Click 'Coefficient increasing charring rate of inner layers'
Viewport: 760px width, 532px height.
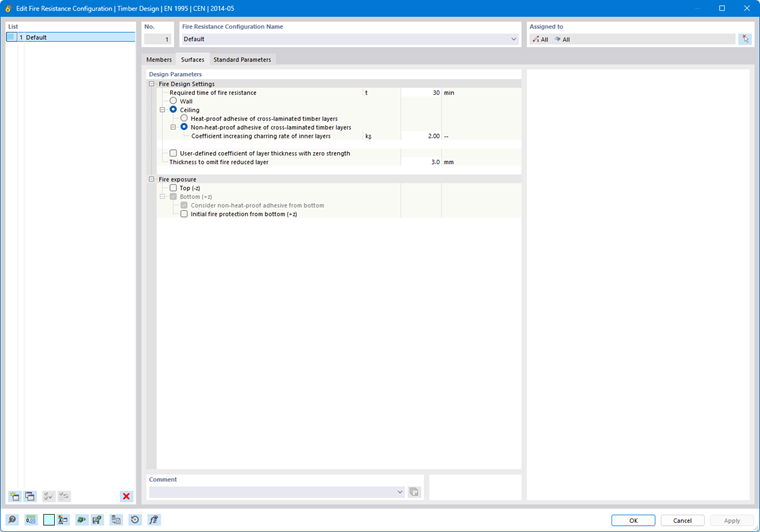coord(261,136)
